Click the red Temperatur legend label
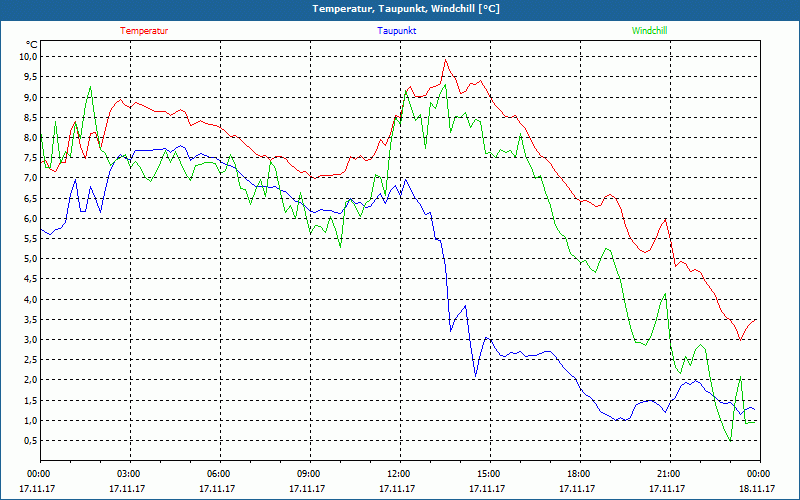Image resolution: width=800 pixels, height=500 pixels. [144, 31]
